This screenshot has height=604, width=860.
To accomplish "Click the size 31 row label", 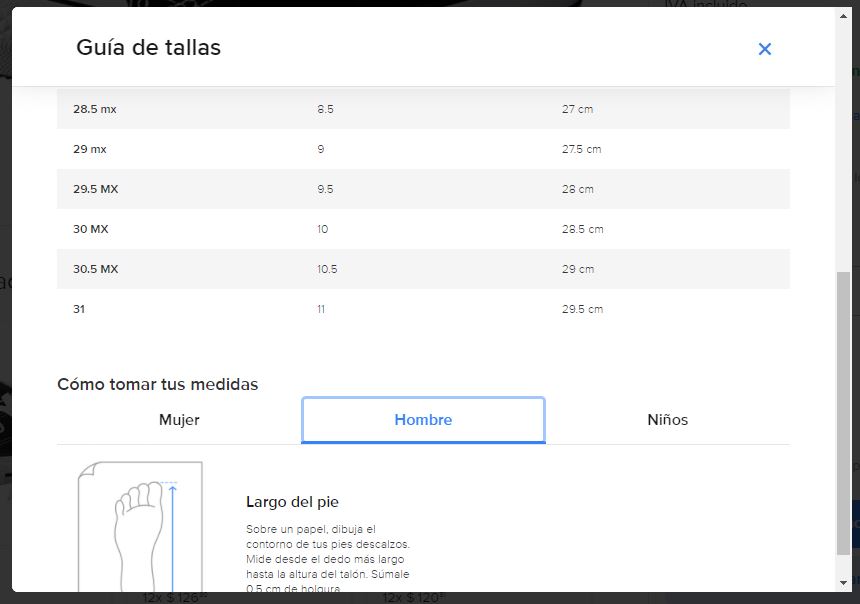I will 79,309.
